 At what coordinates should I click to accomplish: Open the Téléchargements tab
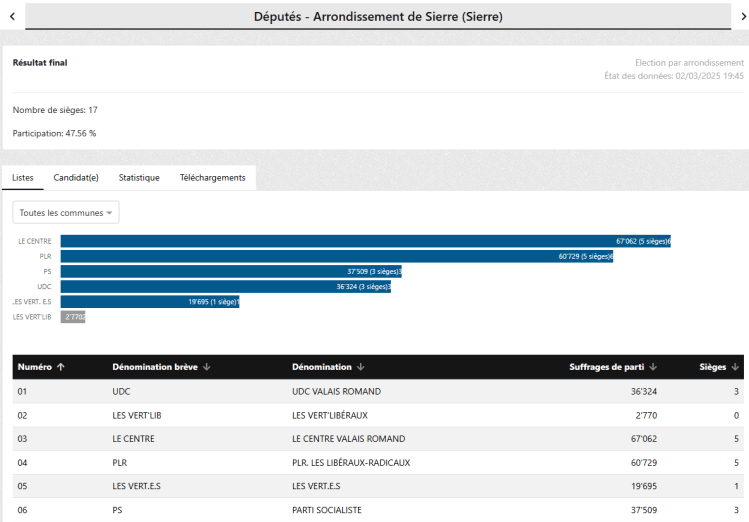point(212,178)
